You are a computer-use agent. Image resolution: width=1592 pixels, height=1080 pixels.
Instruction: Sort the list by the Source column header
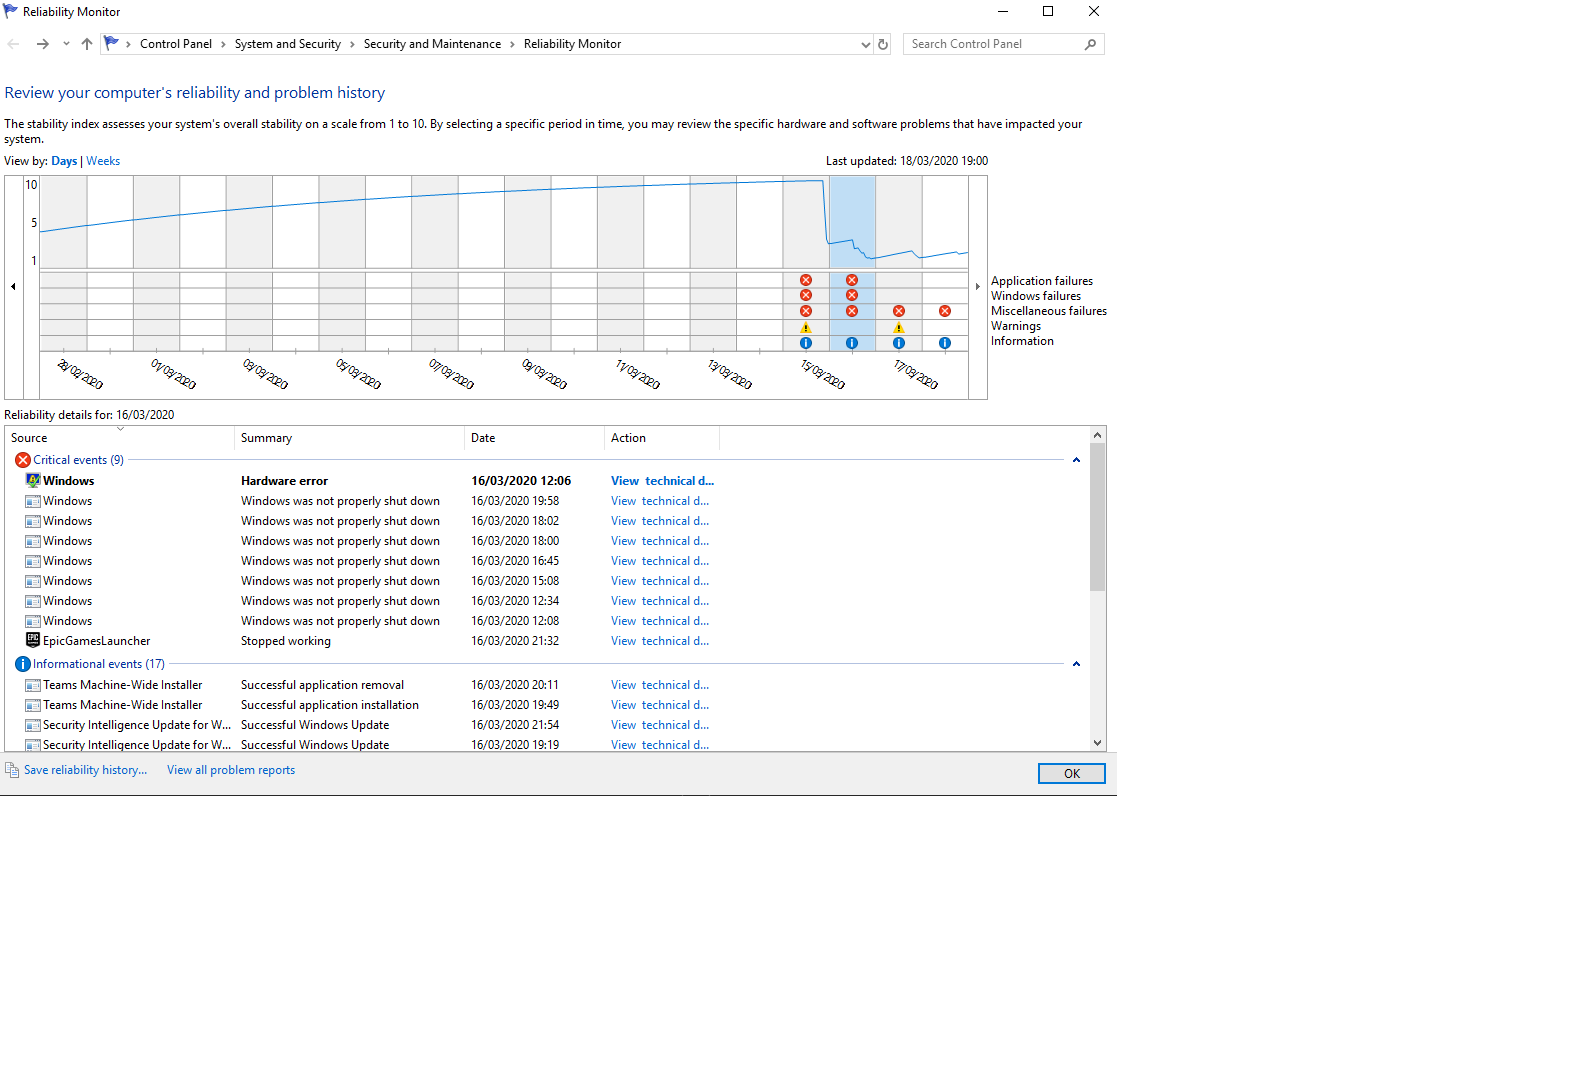click(120, 438)
